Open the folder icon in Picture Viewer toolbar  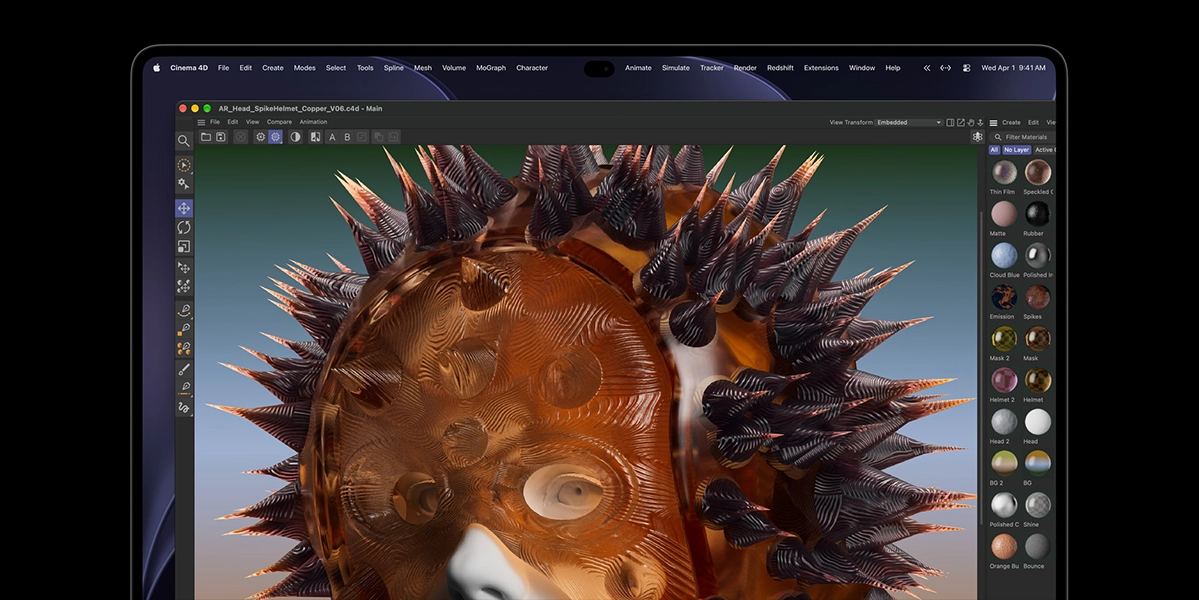[x=206, y=137]
